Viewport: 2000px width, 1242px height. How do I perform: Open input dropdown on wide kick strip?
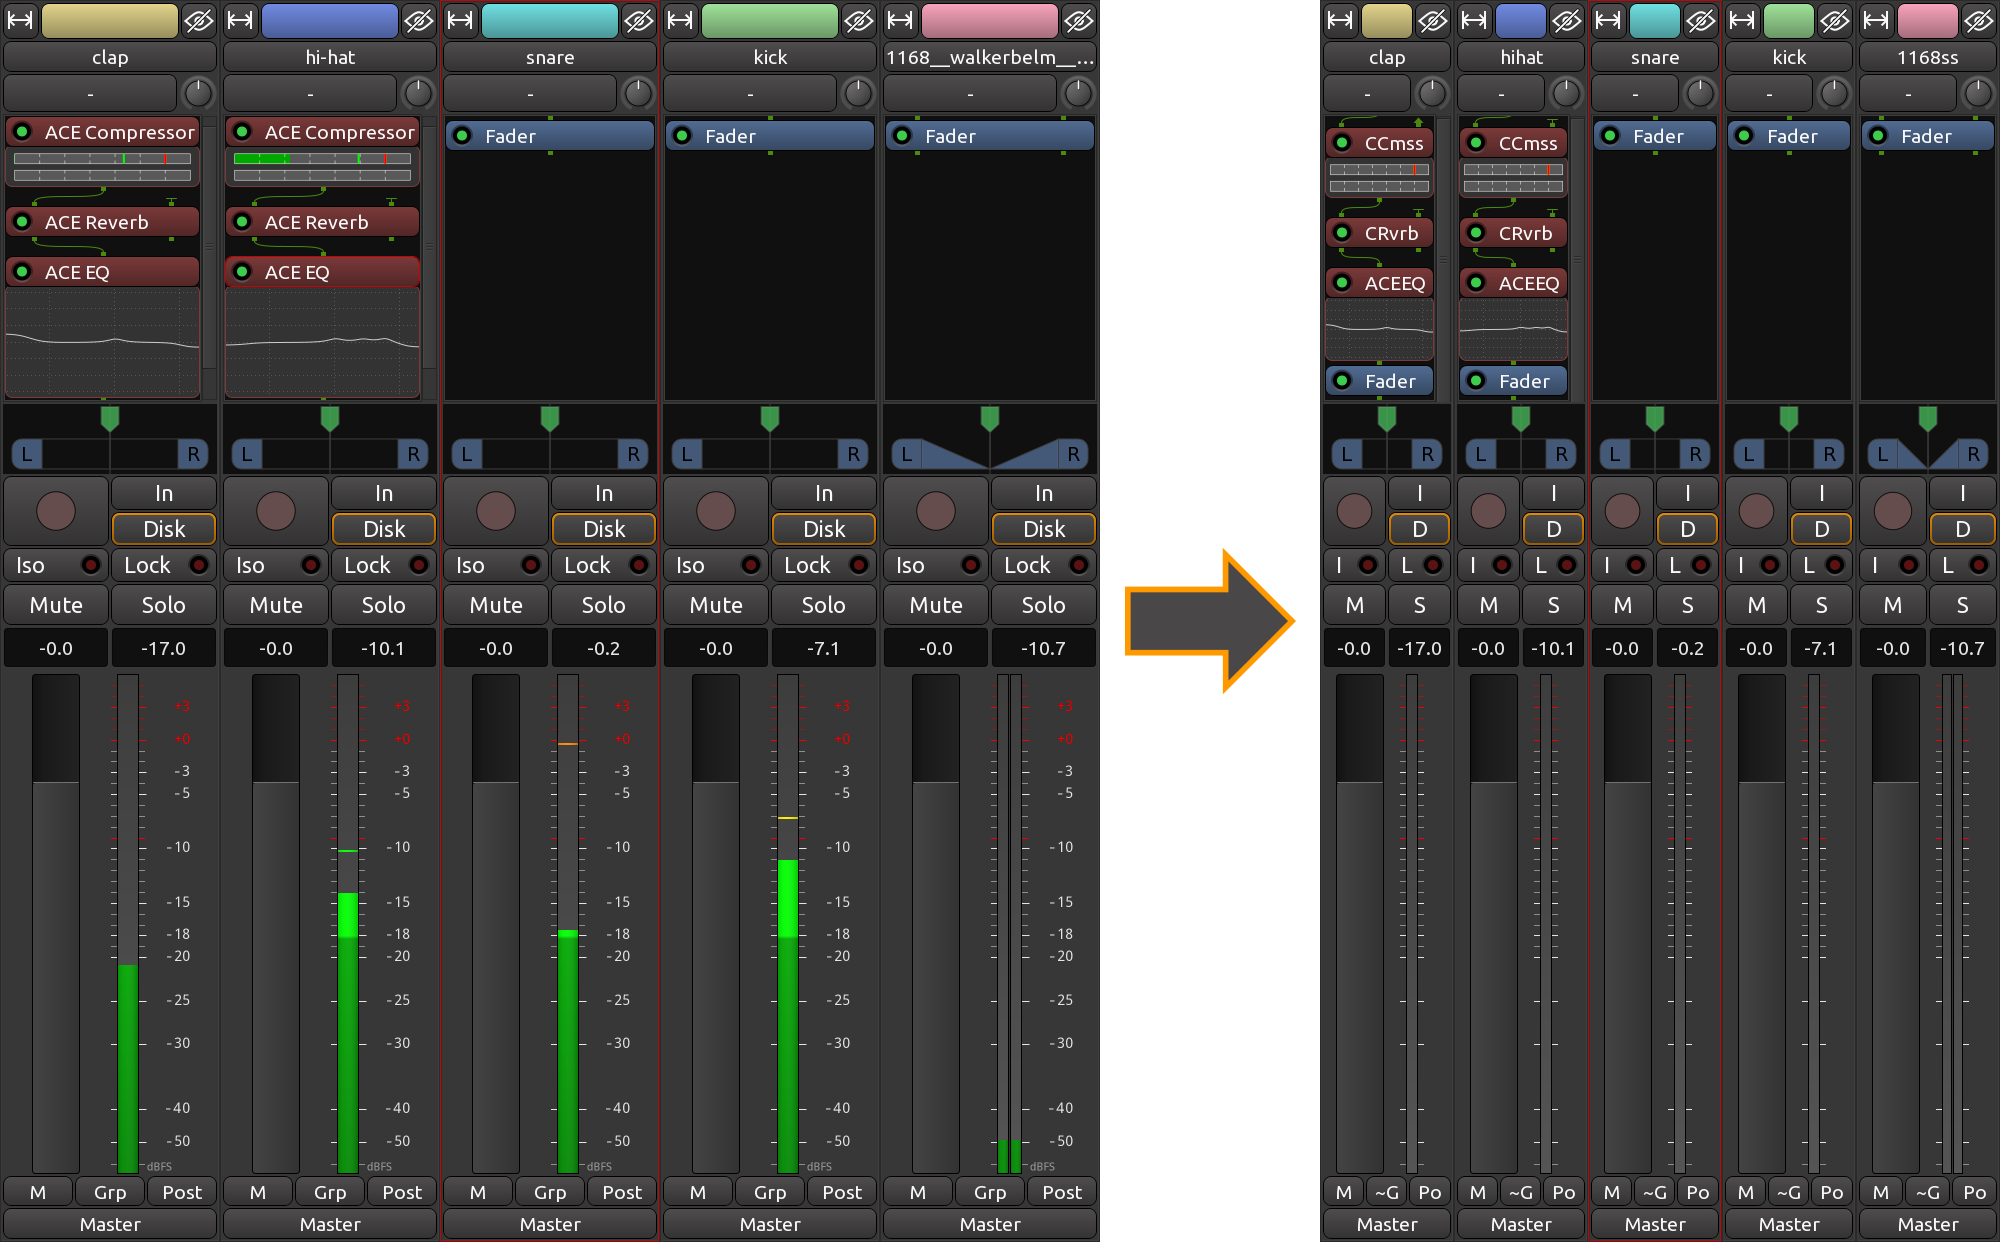point(750,94)
